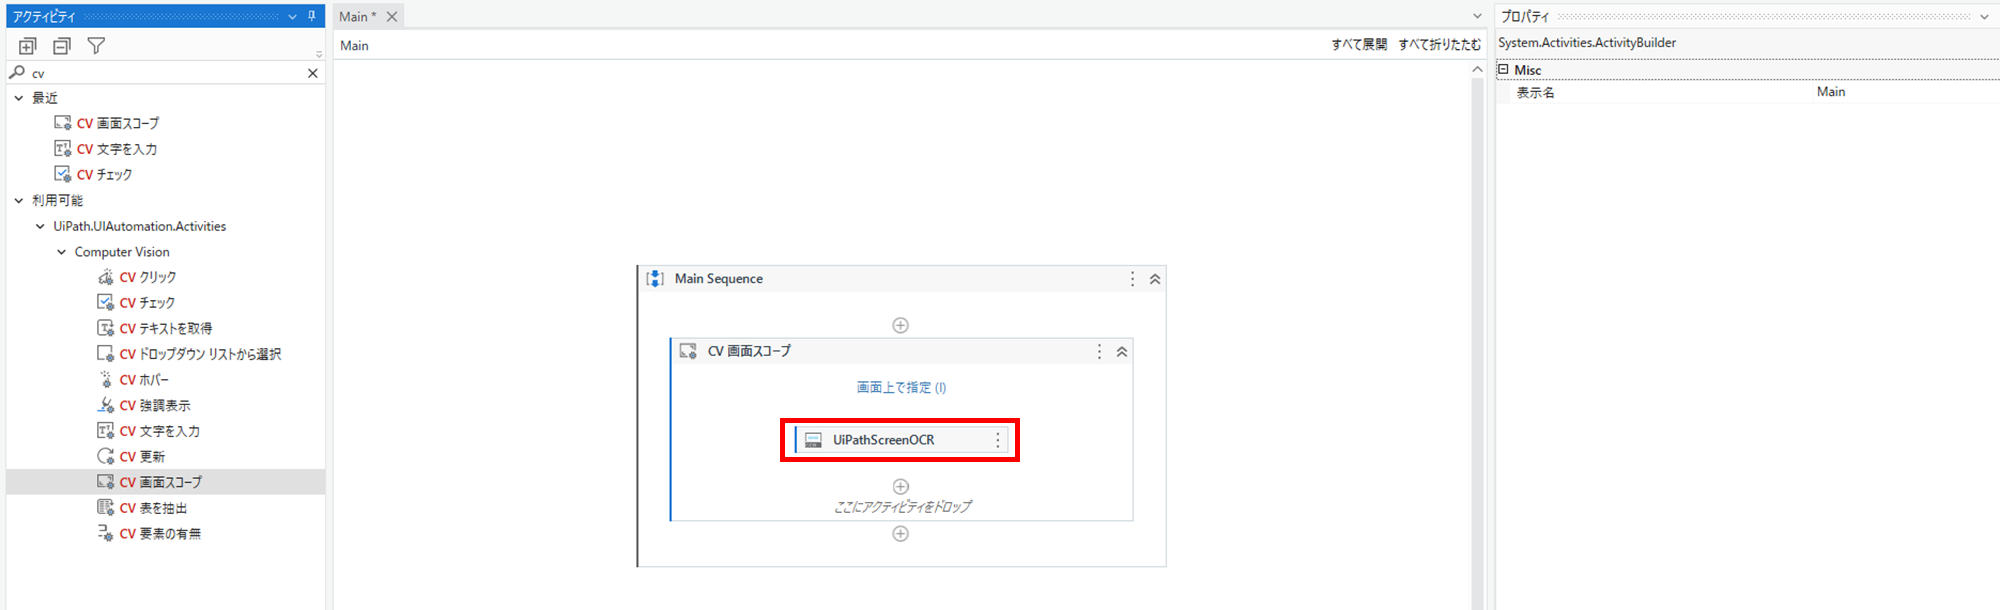The height and width of the screenshot is (610, 2000).
Task: Pin the Activities panel
Action: point(312,16)
